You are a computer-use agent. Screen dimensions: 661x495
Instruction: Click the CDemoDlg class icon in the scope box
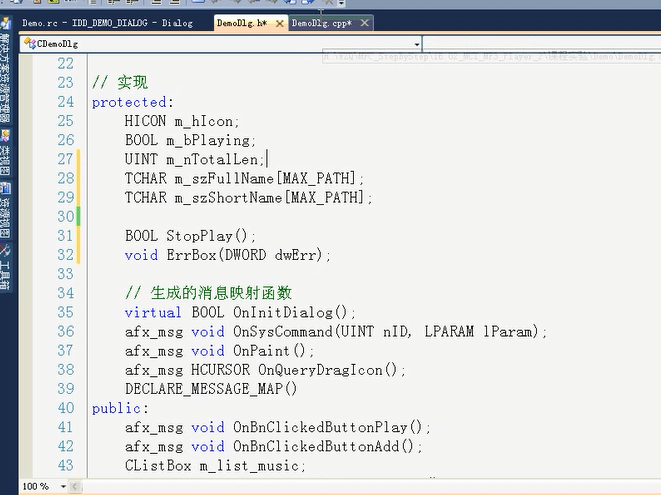pyautogui.click(x=30, y=43)
